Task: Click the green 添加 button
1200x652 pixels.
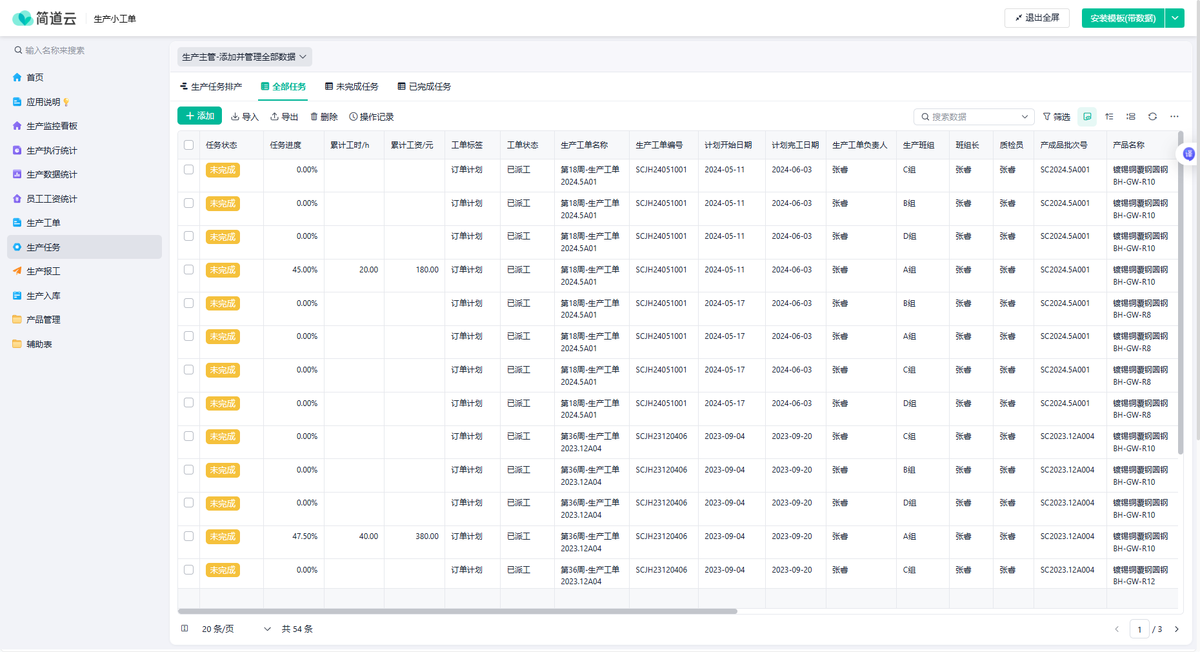Action: click(x=200, y=116)
